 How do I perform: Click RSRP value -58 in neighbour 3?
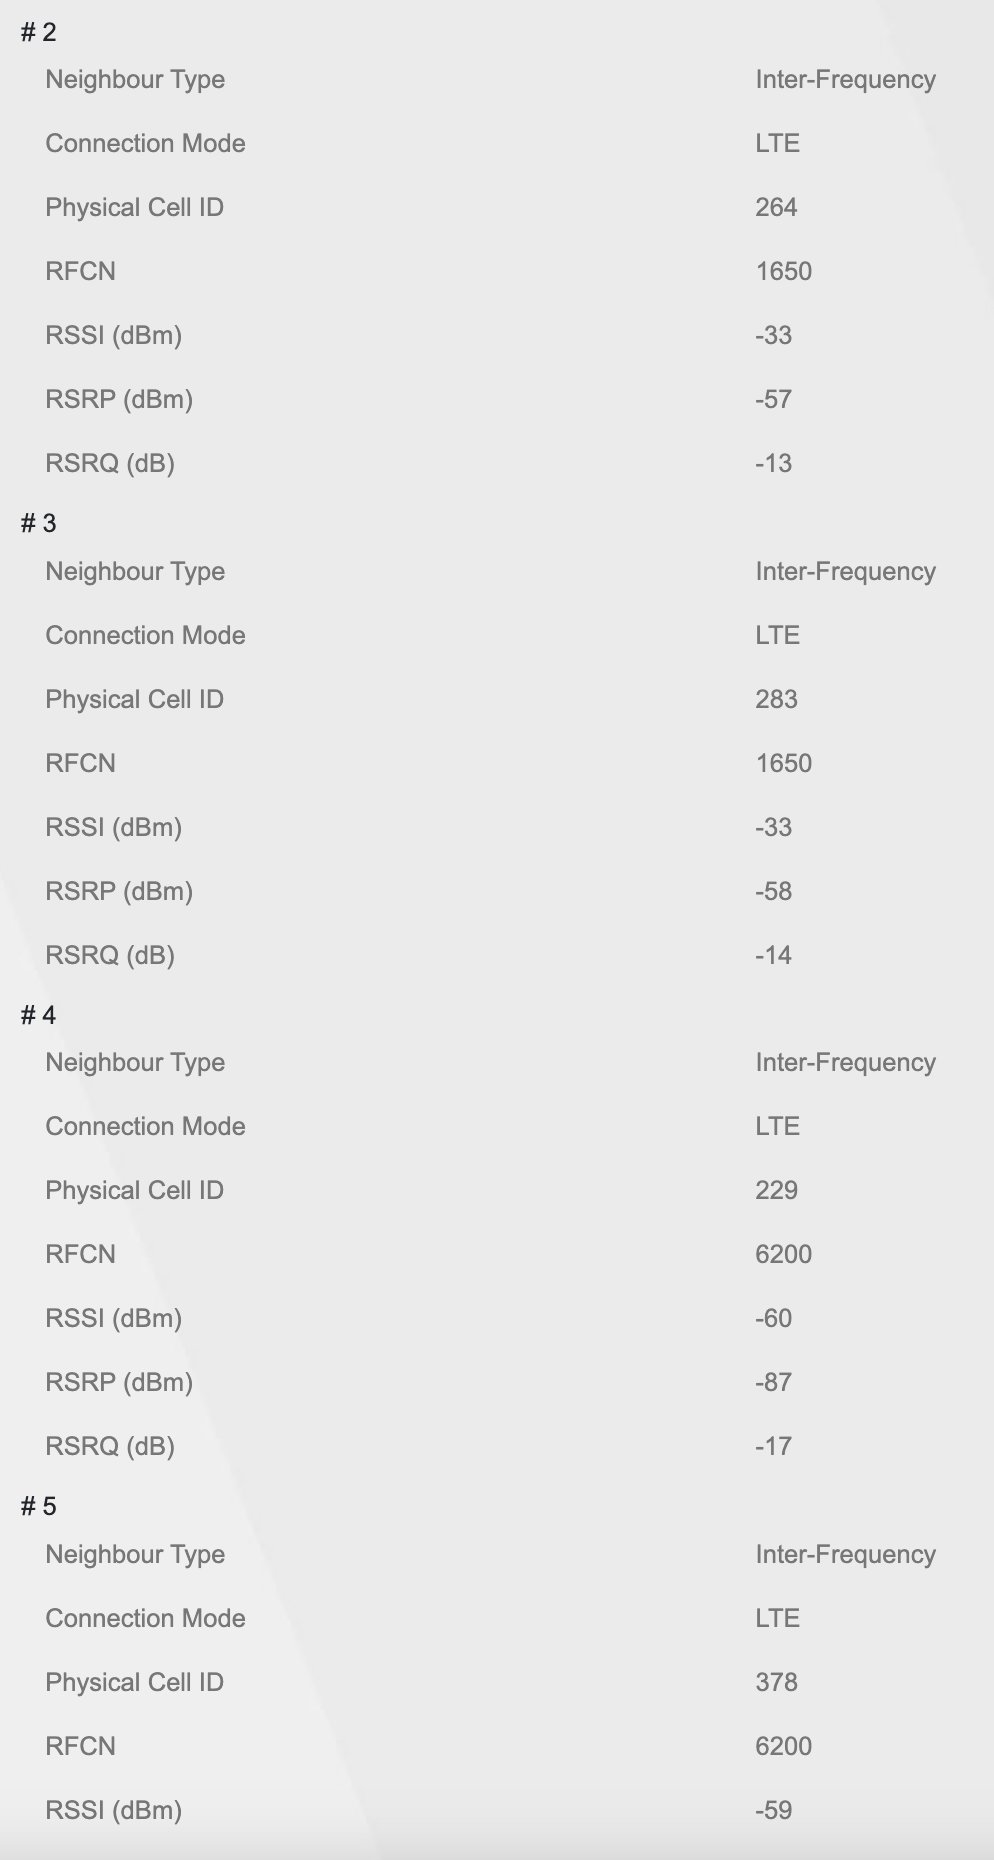(x=773, y=891)
